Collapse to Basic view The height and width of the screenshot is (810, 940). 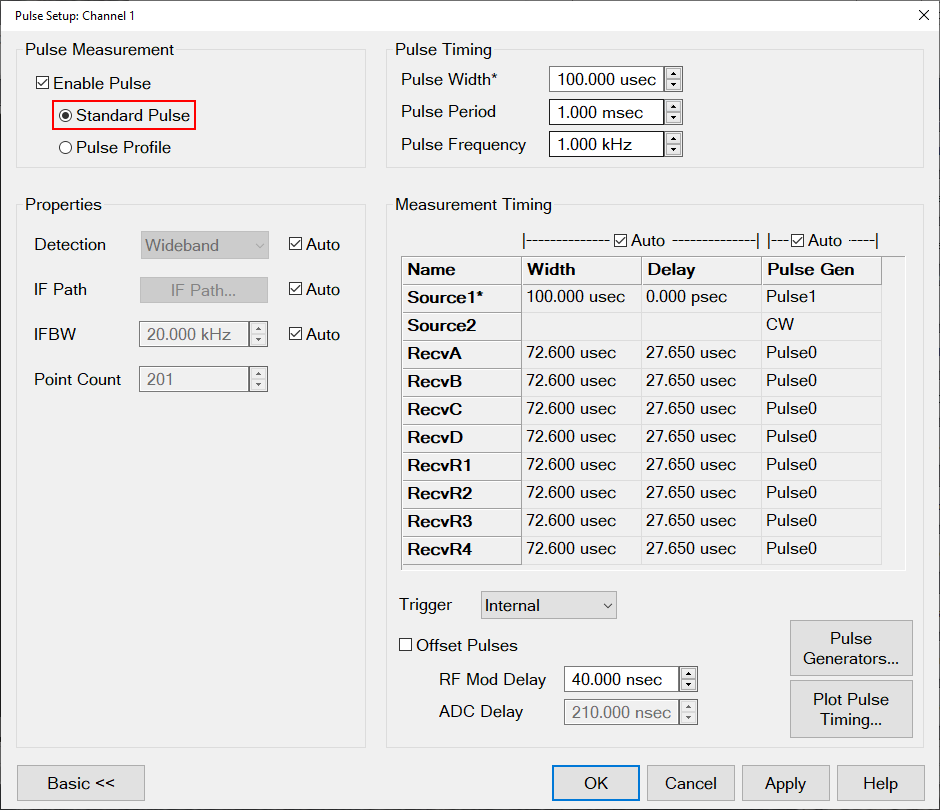pyautogui.click(x=81, y=783)
